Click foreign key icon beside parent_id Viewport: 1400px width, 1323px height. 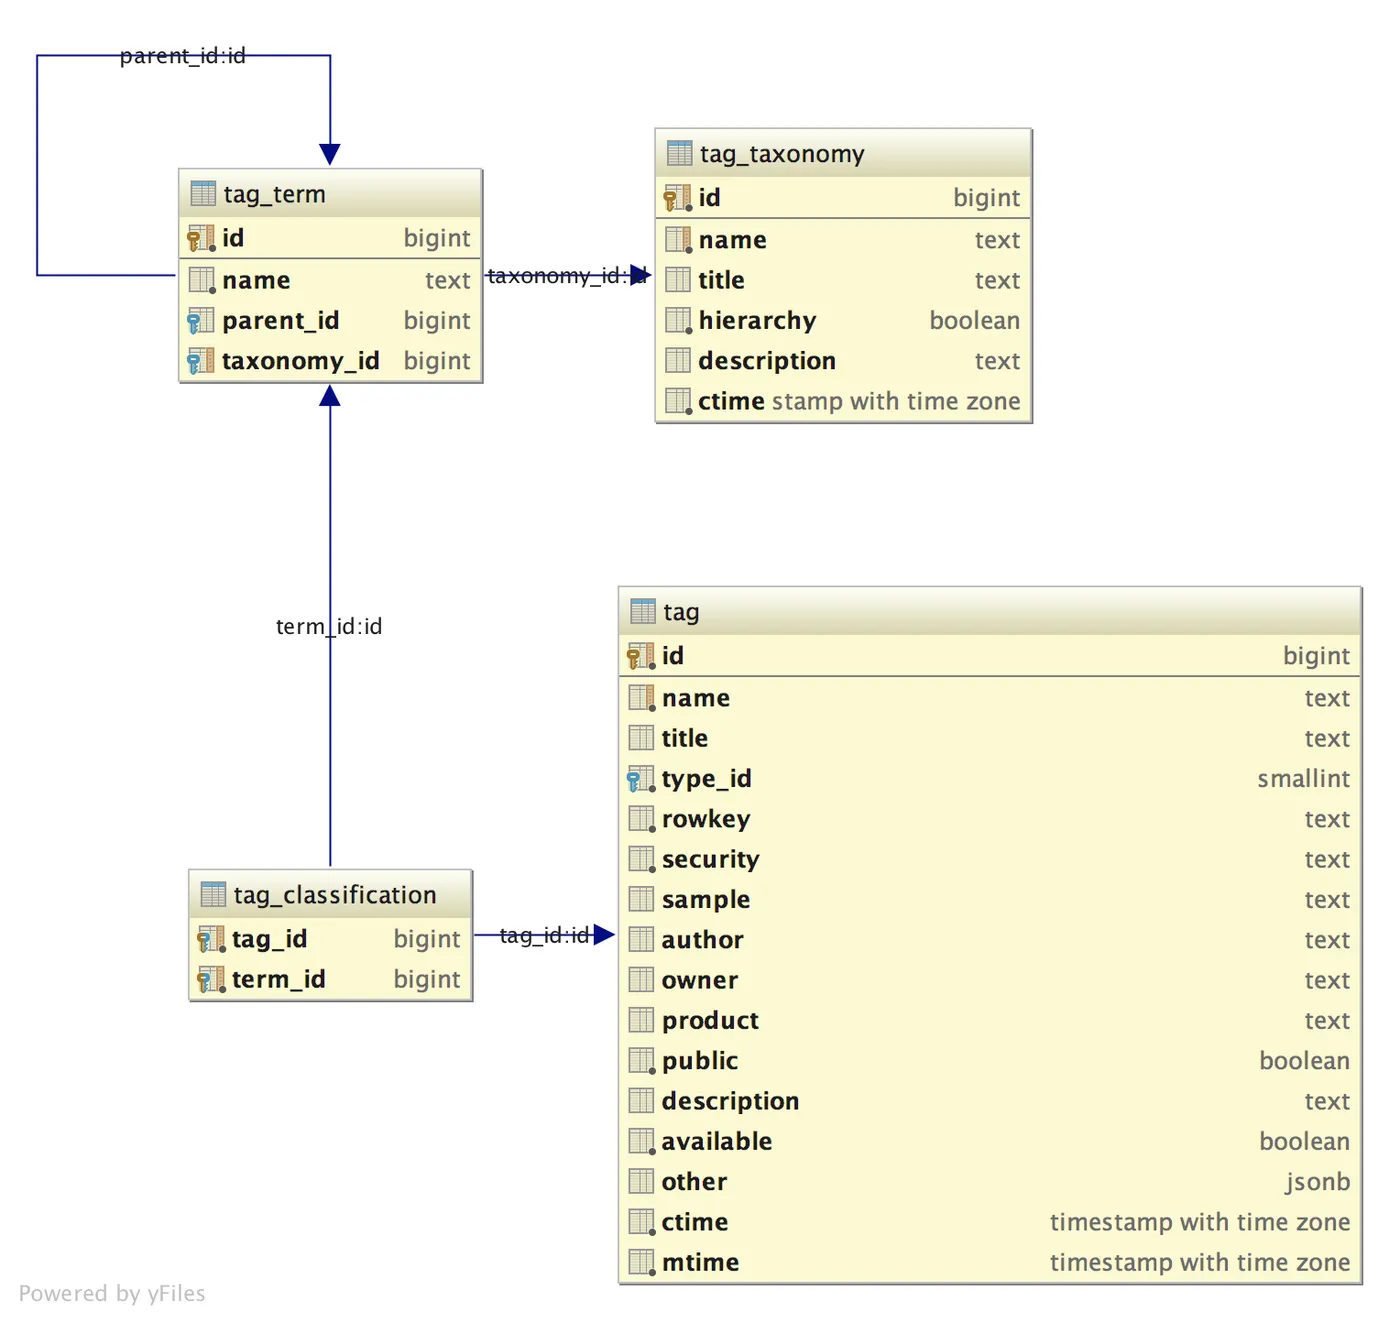200,320
